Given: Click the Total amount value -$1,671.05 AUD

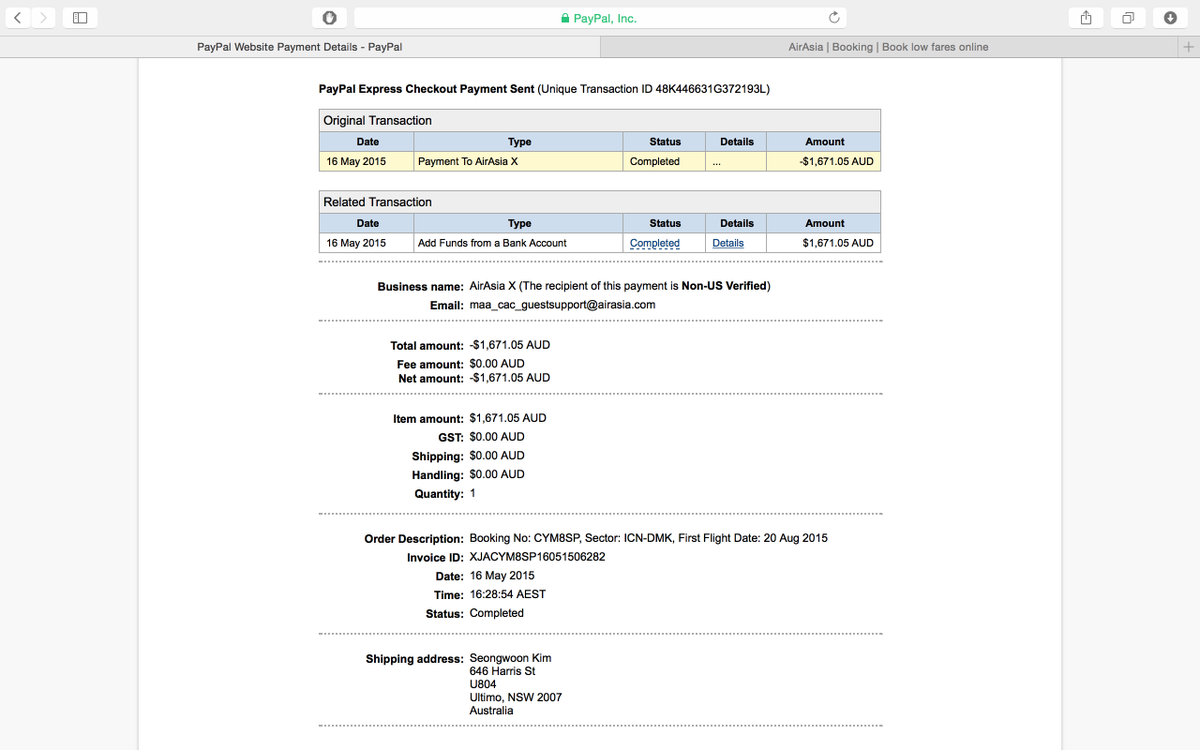Looking at the screenshot, I should click(509, 345).
